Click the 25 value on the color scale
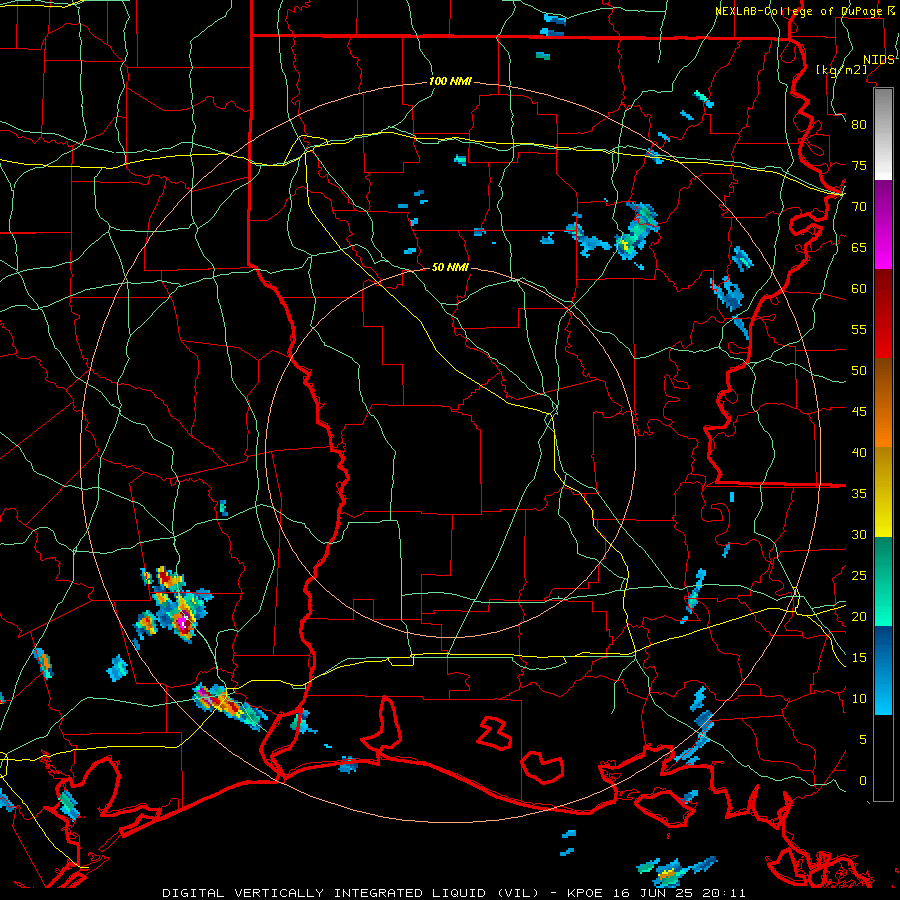900x900 pixels. tap(859, 576)
